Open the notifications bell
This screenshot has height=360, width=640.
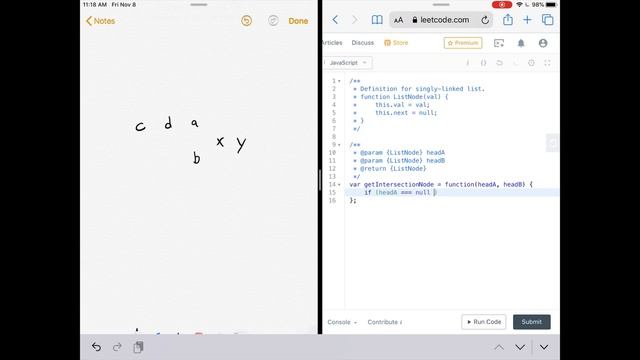click(x=521, y=43)
